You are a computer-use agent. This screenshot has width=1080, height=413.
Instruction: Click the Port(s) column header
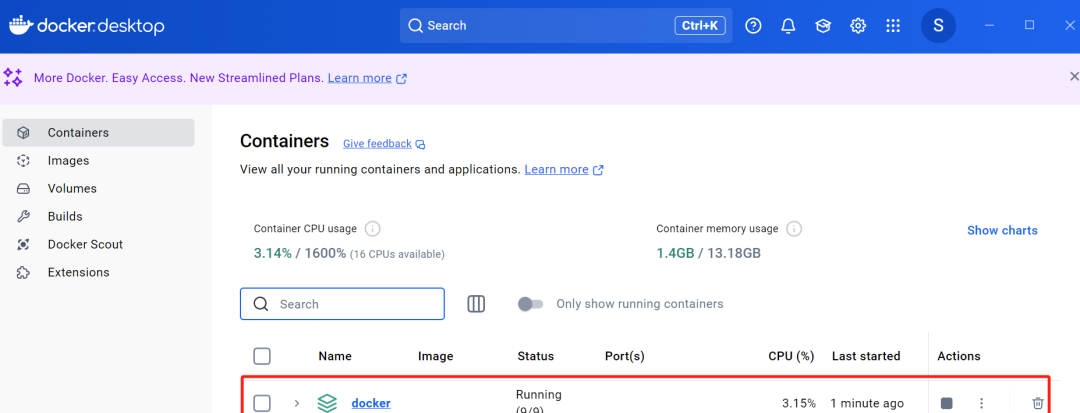tap(624, 356)
